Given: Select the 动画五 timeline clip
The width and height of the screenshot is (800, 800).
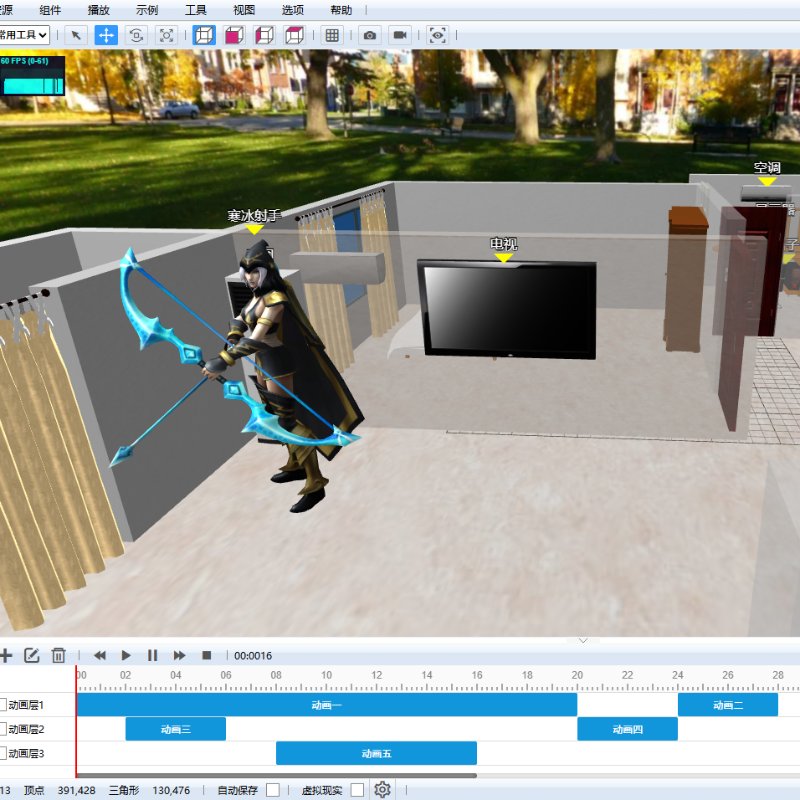Looking at the screenshot, I should [377, 753].
